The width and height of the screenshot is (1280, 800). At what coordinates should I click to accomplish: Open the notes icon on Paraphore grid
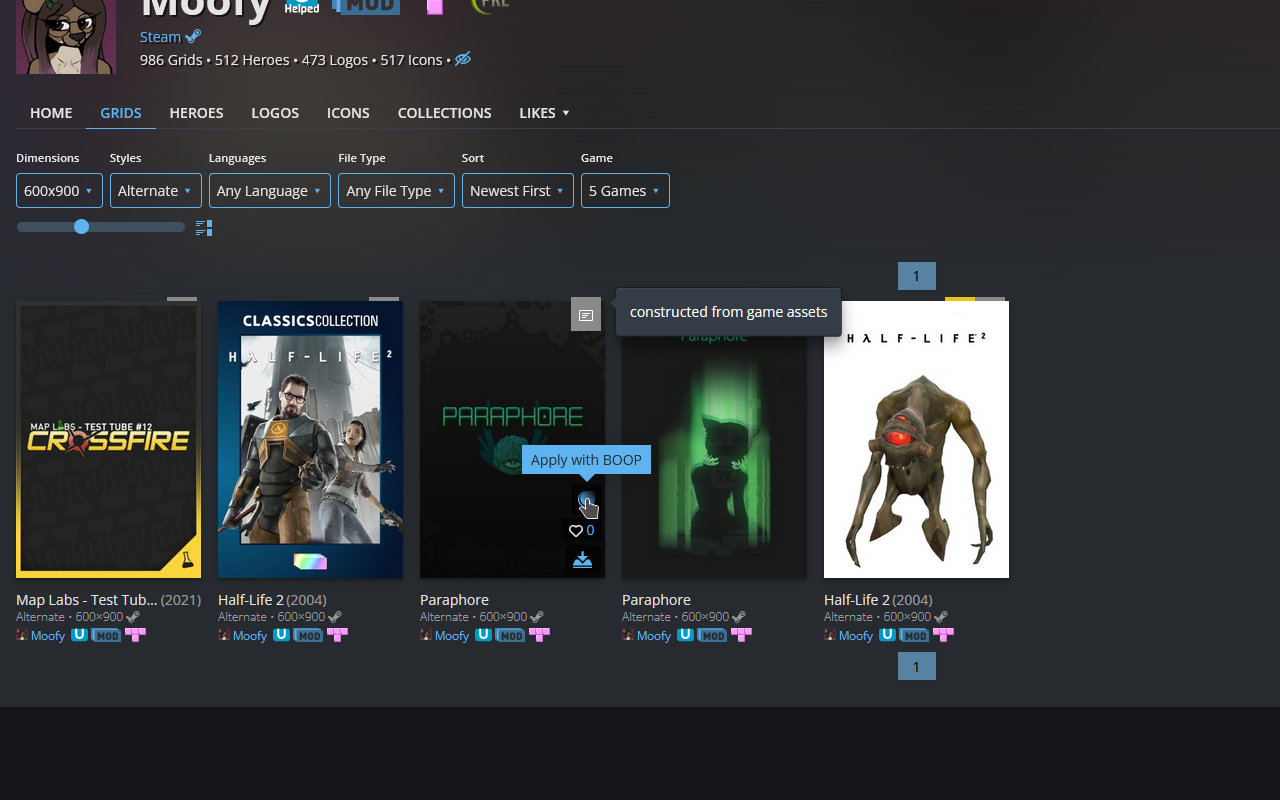point(586,315)
